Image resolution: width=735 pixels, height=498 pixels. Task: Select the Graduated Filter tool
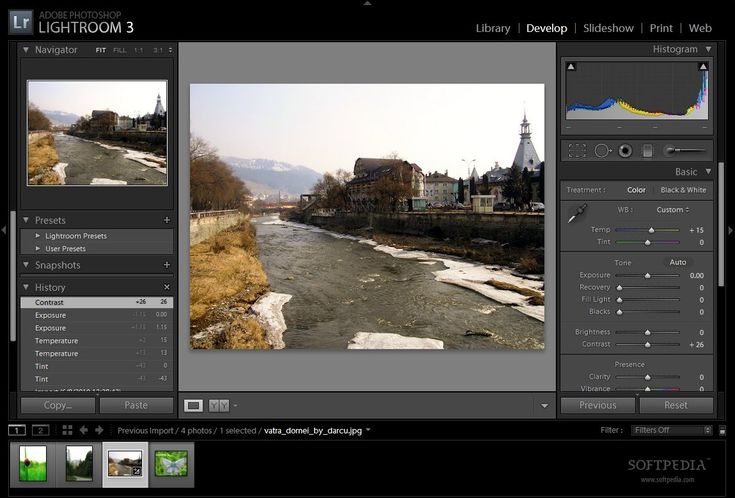tap(647, 151)
